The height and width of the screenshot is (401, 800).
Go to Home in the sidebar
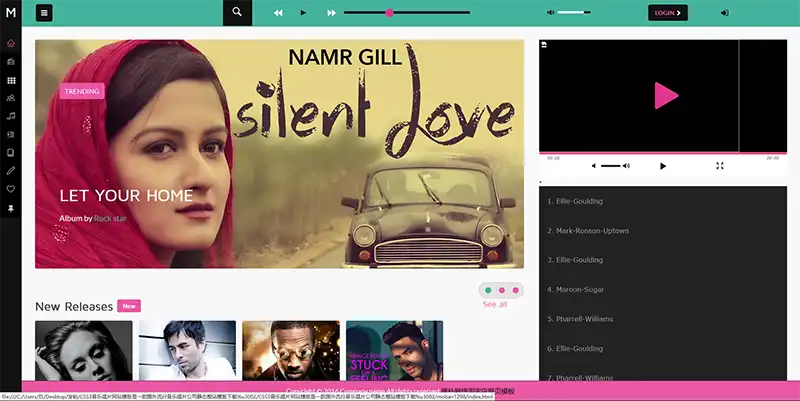(11, 43)
